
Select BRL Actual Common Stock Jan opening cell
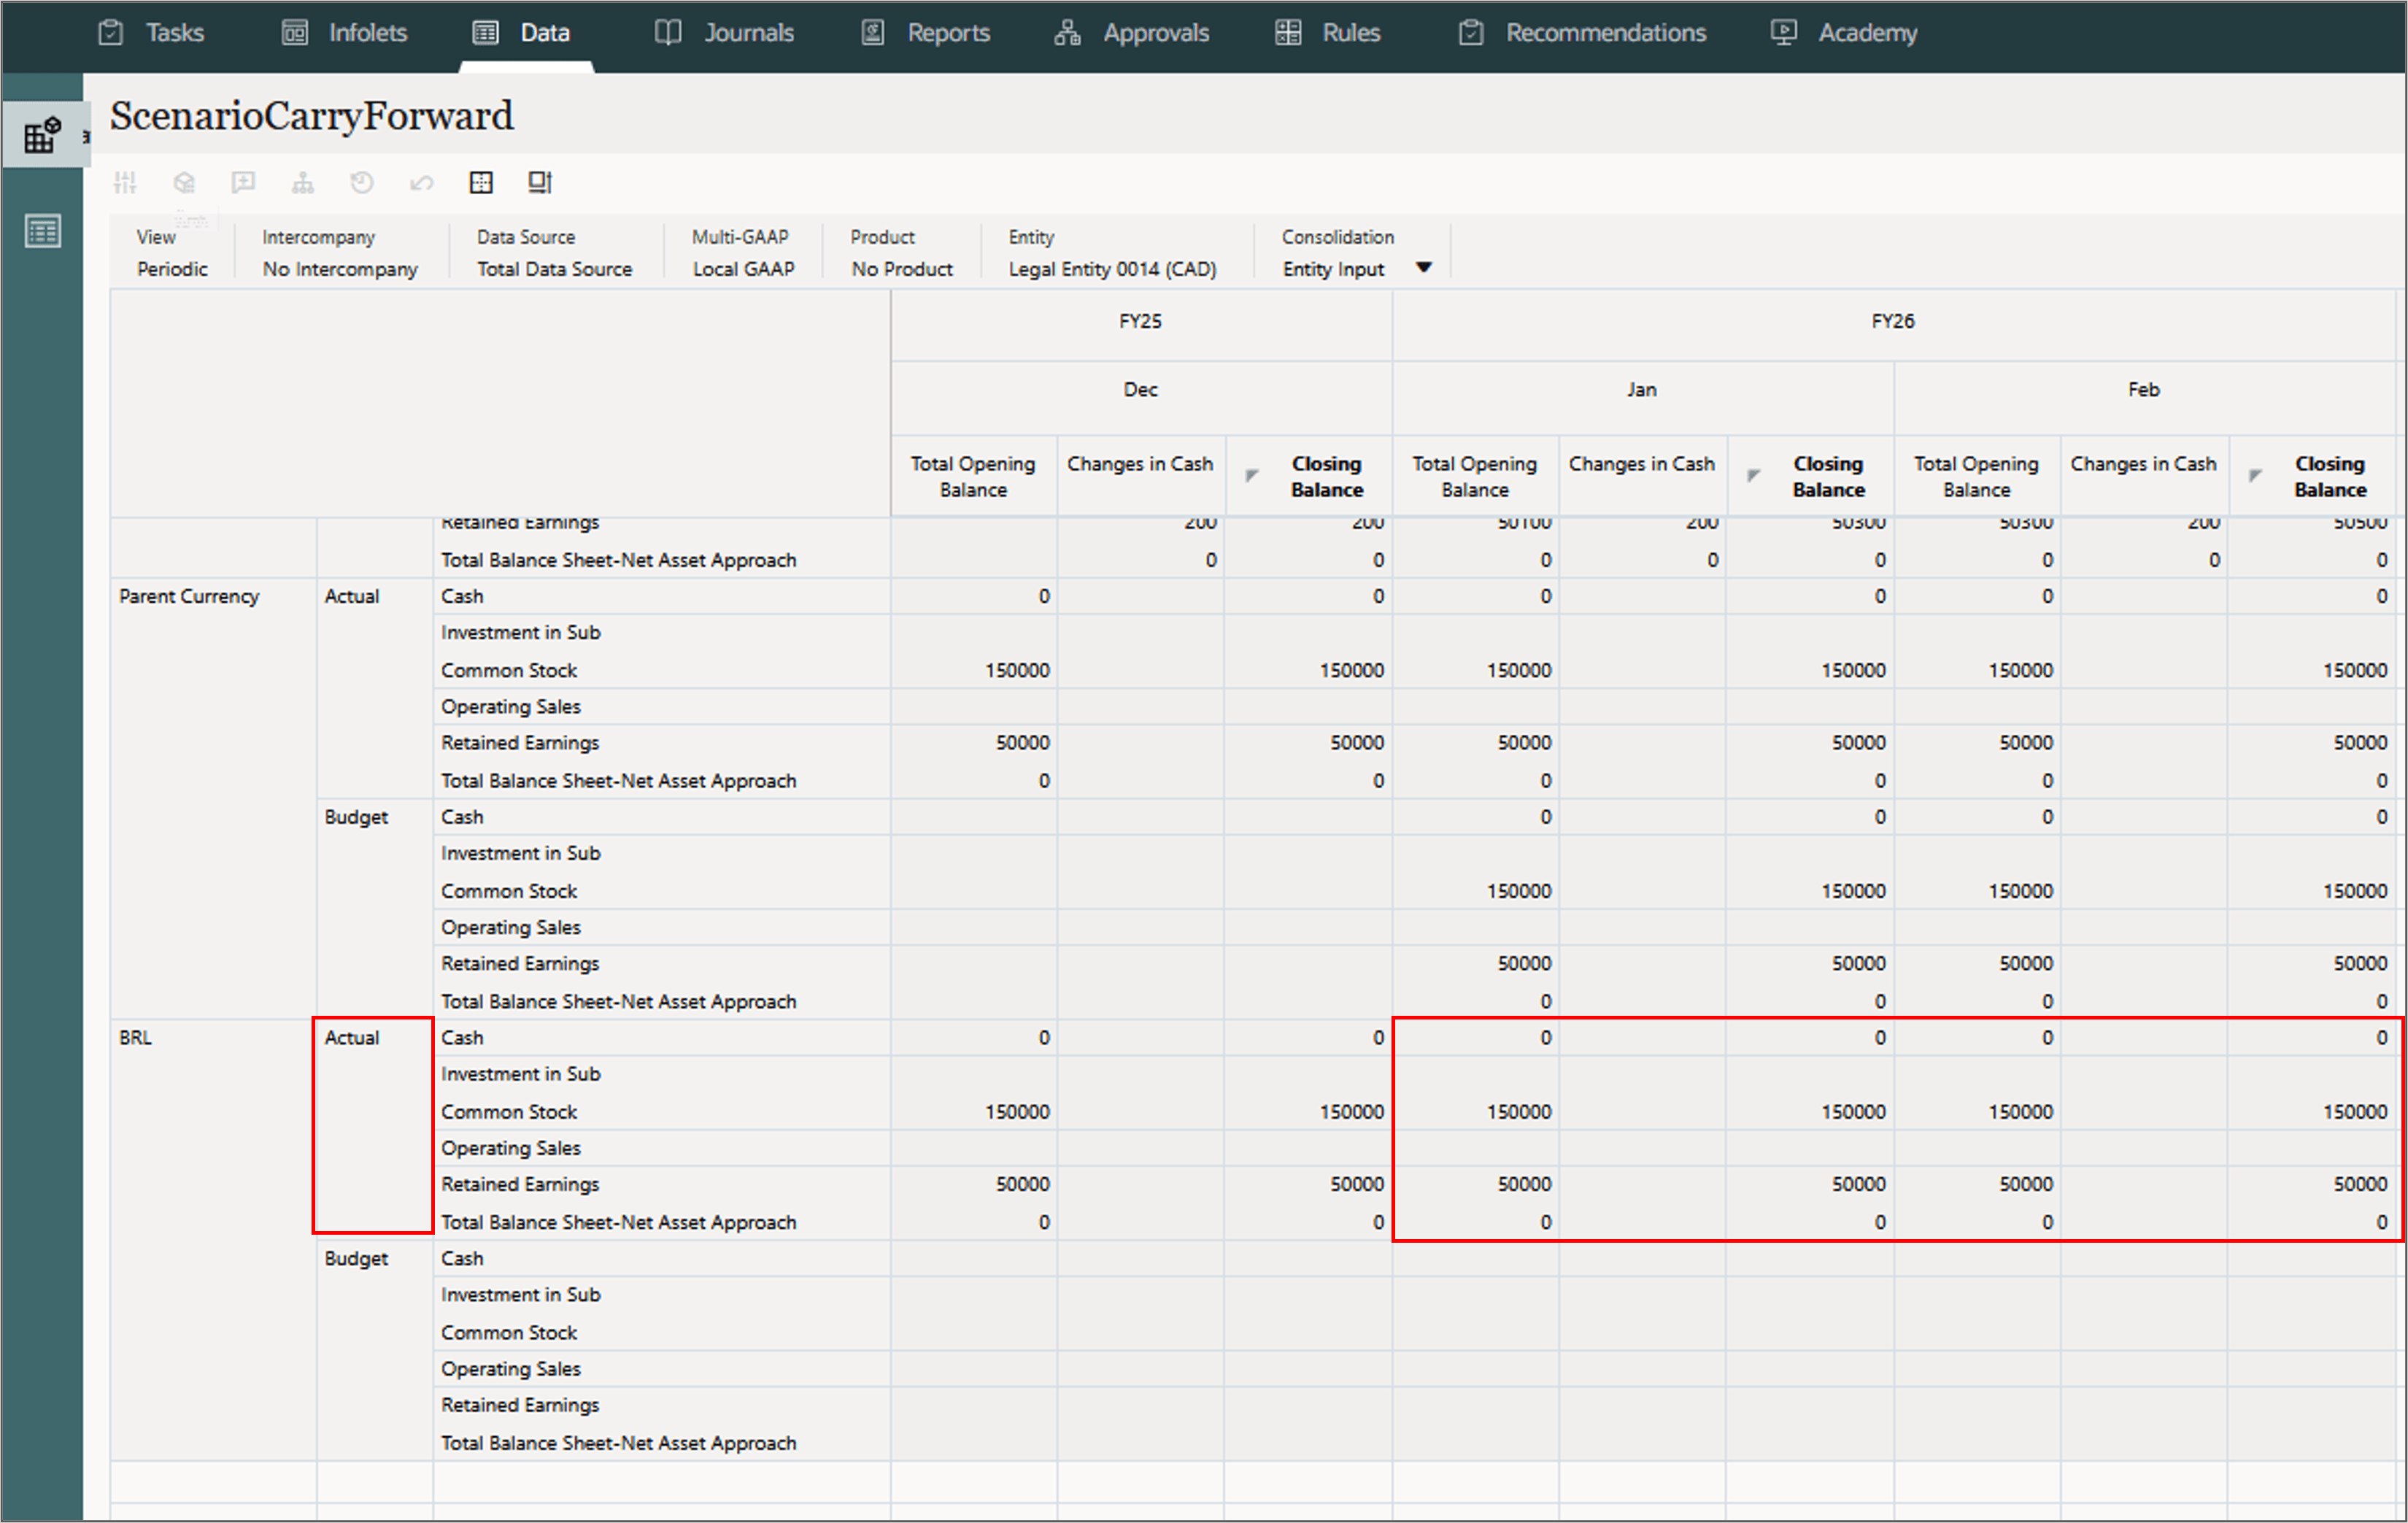(1476, 1112)
